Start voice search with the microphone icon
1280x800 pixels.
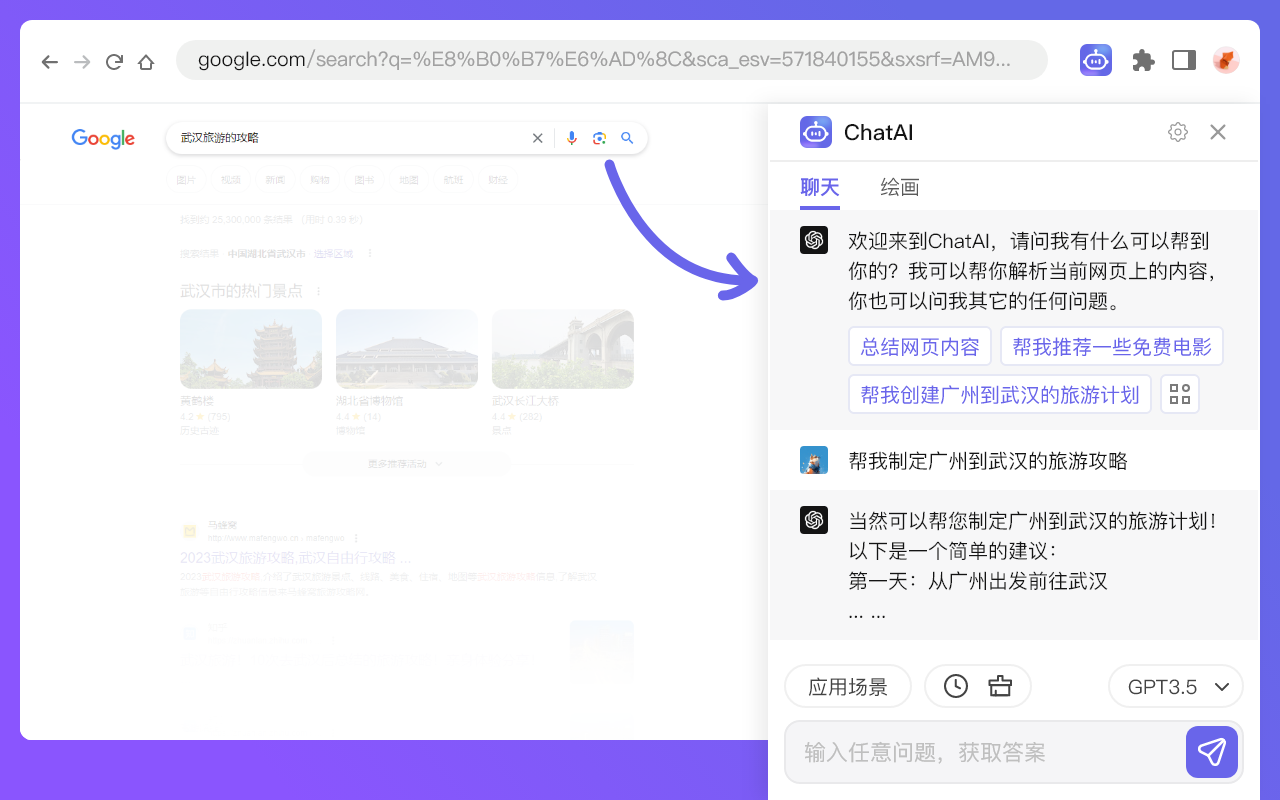pyautogui.click(x=571, y=138)
